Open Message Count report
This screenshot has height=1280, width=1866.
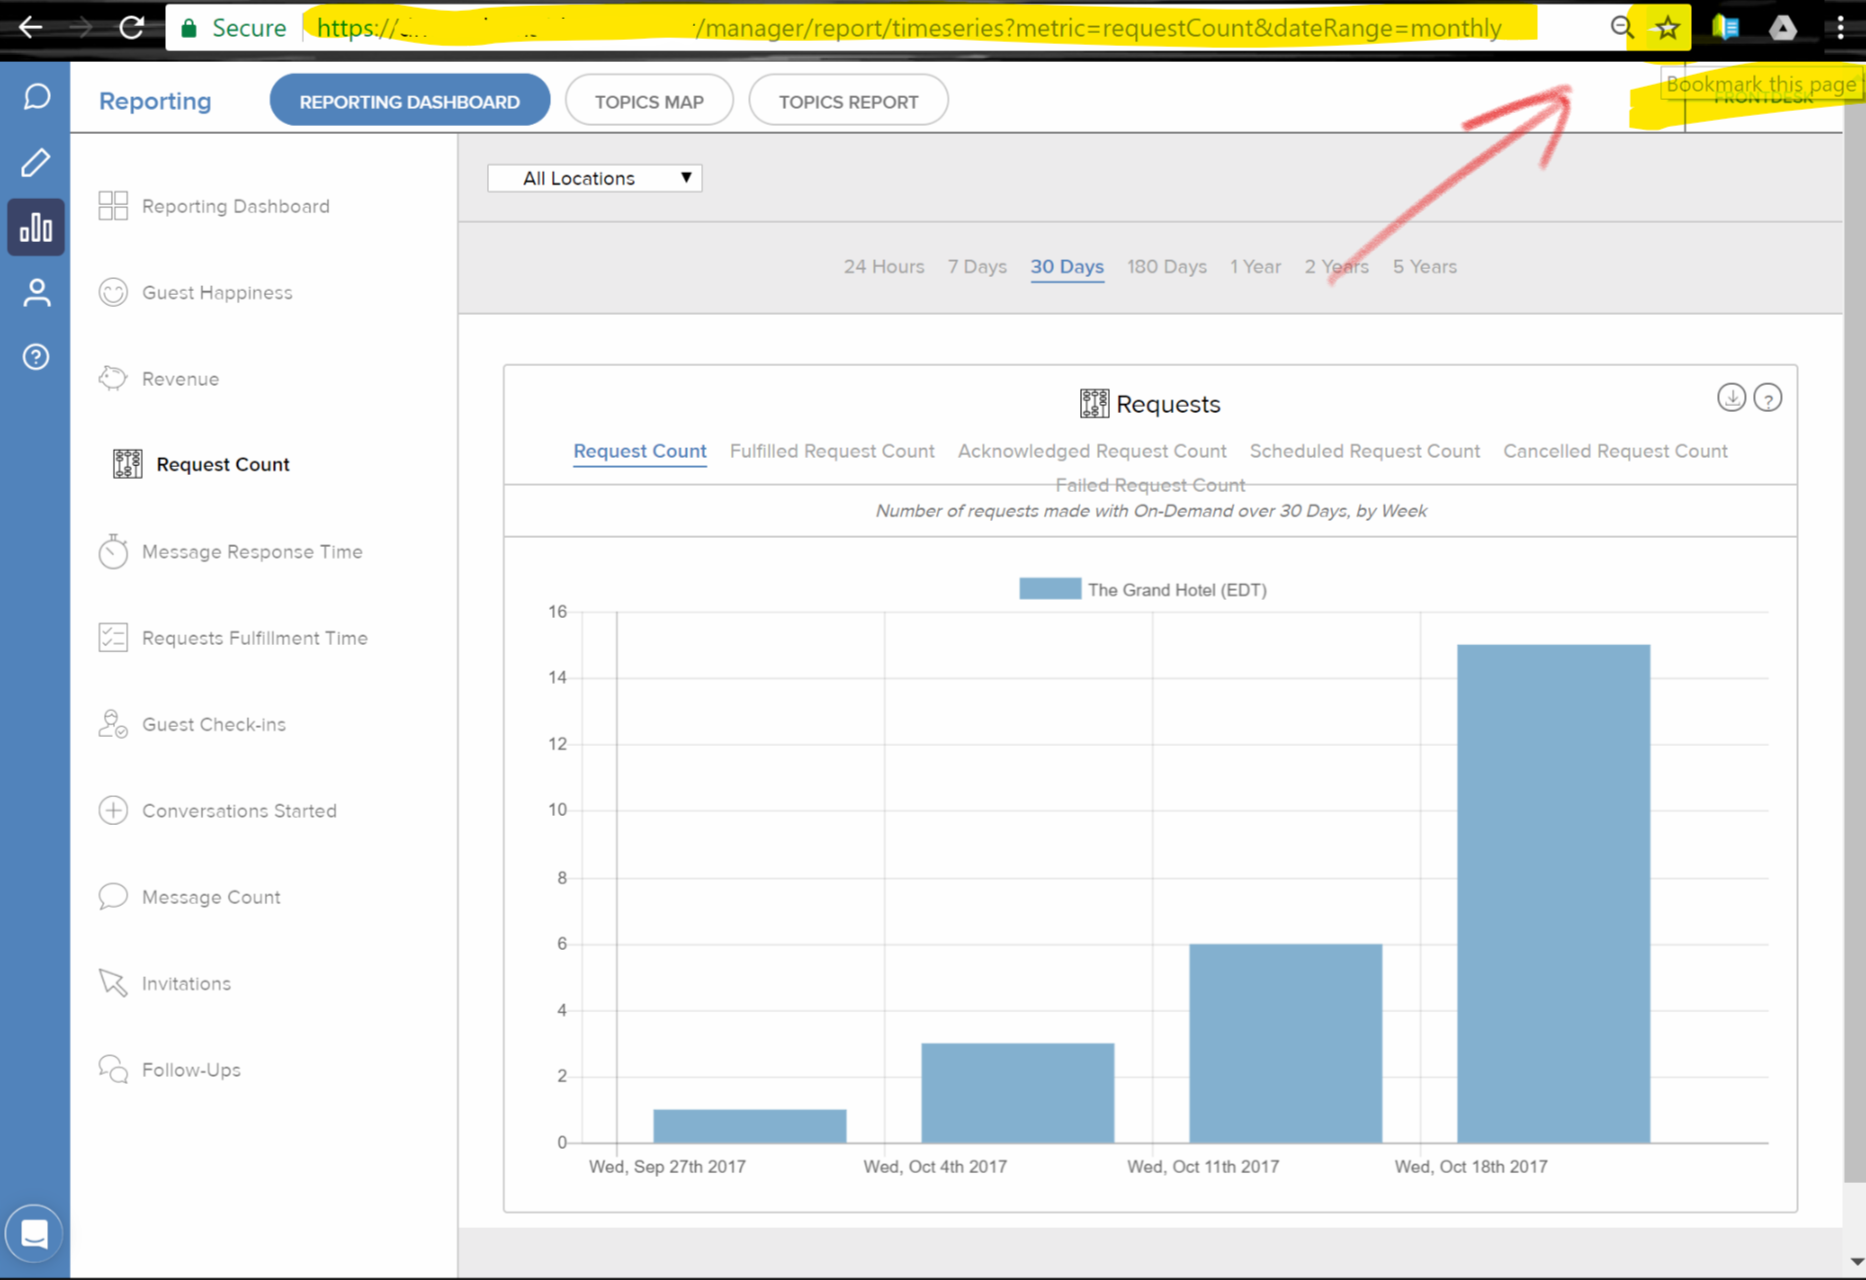click(x=211, y=897)
